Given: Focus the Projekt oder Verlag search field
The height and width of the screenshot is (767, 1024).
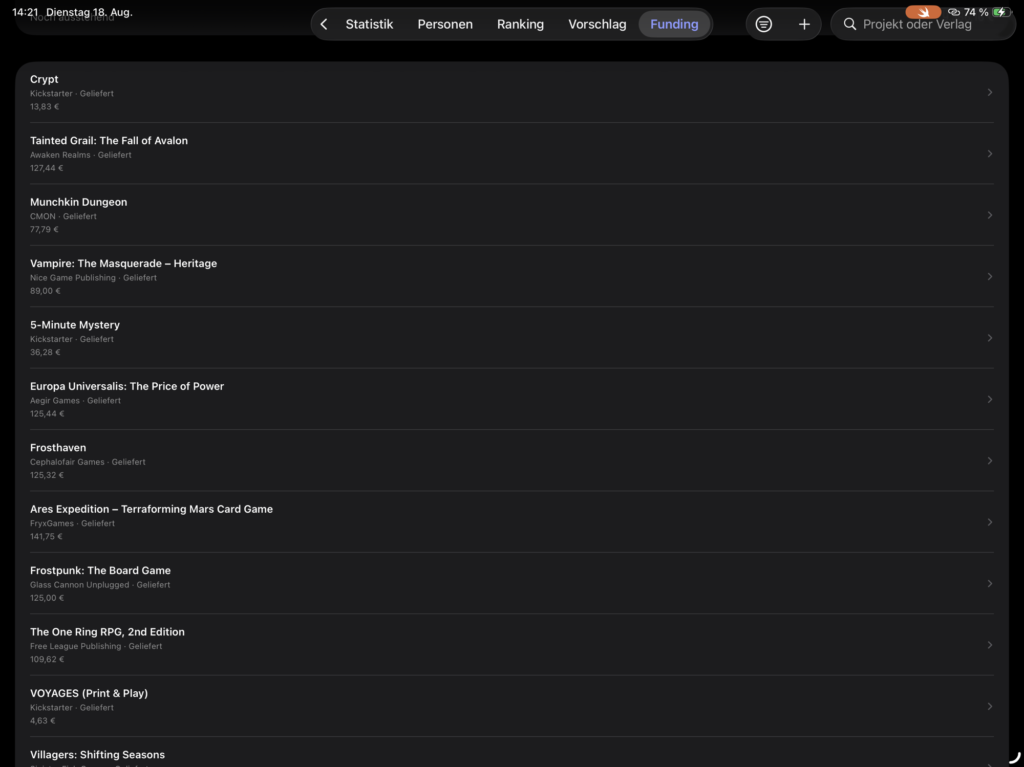Looking at the screenshot, I should click(923, 24).
